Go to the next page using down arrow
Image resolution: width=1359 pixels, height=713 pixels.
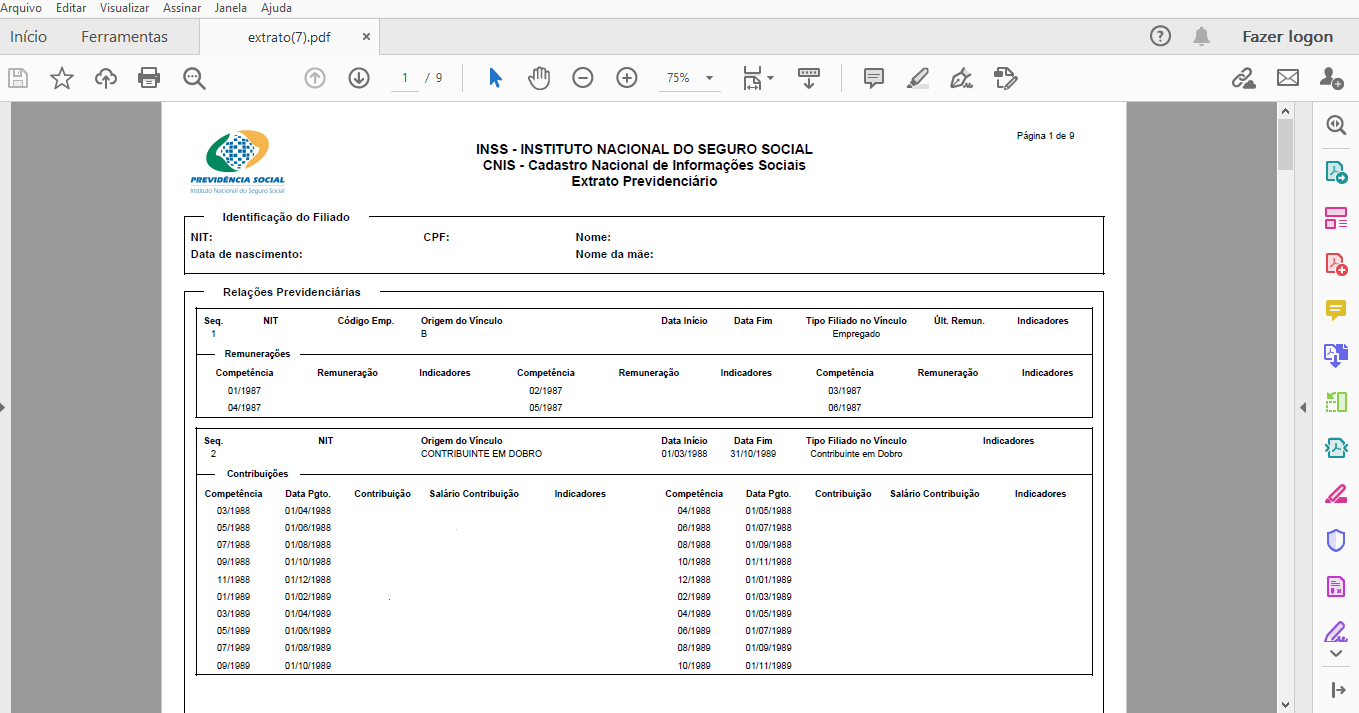point(358,77)
